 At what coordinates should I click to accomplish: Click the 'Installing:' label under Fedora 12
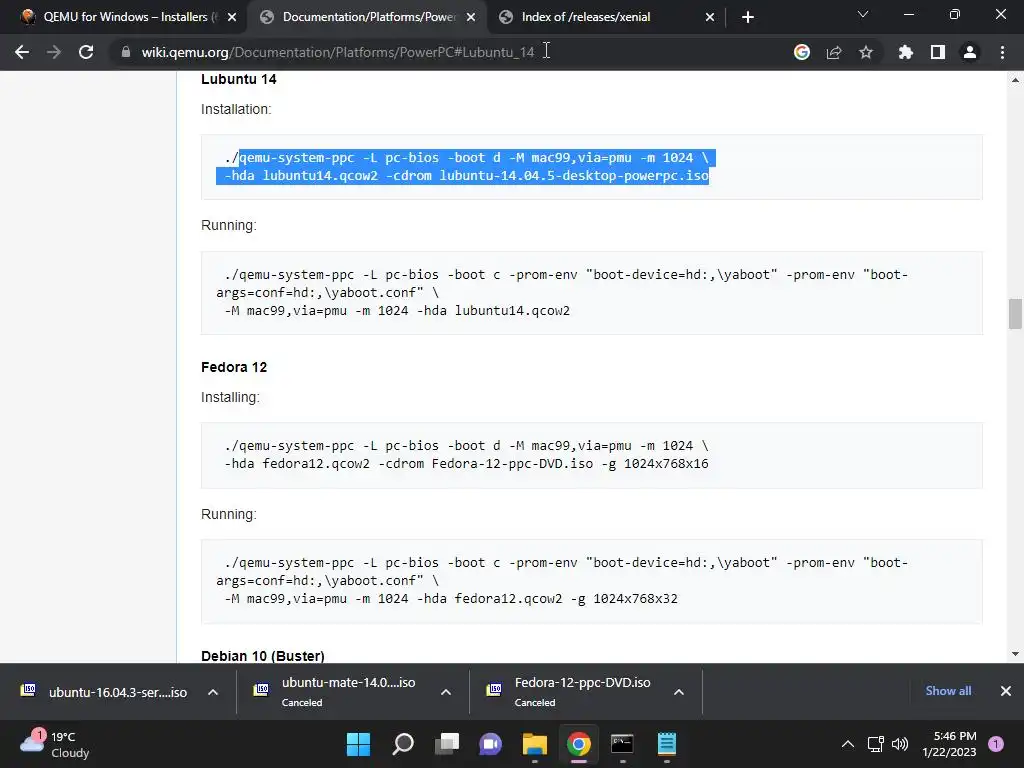(230, 397)
